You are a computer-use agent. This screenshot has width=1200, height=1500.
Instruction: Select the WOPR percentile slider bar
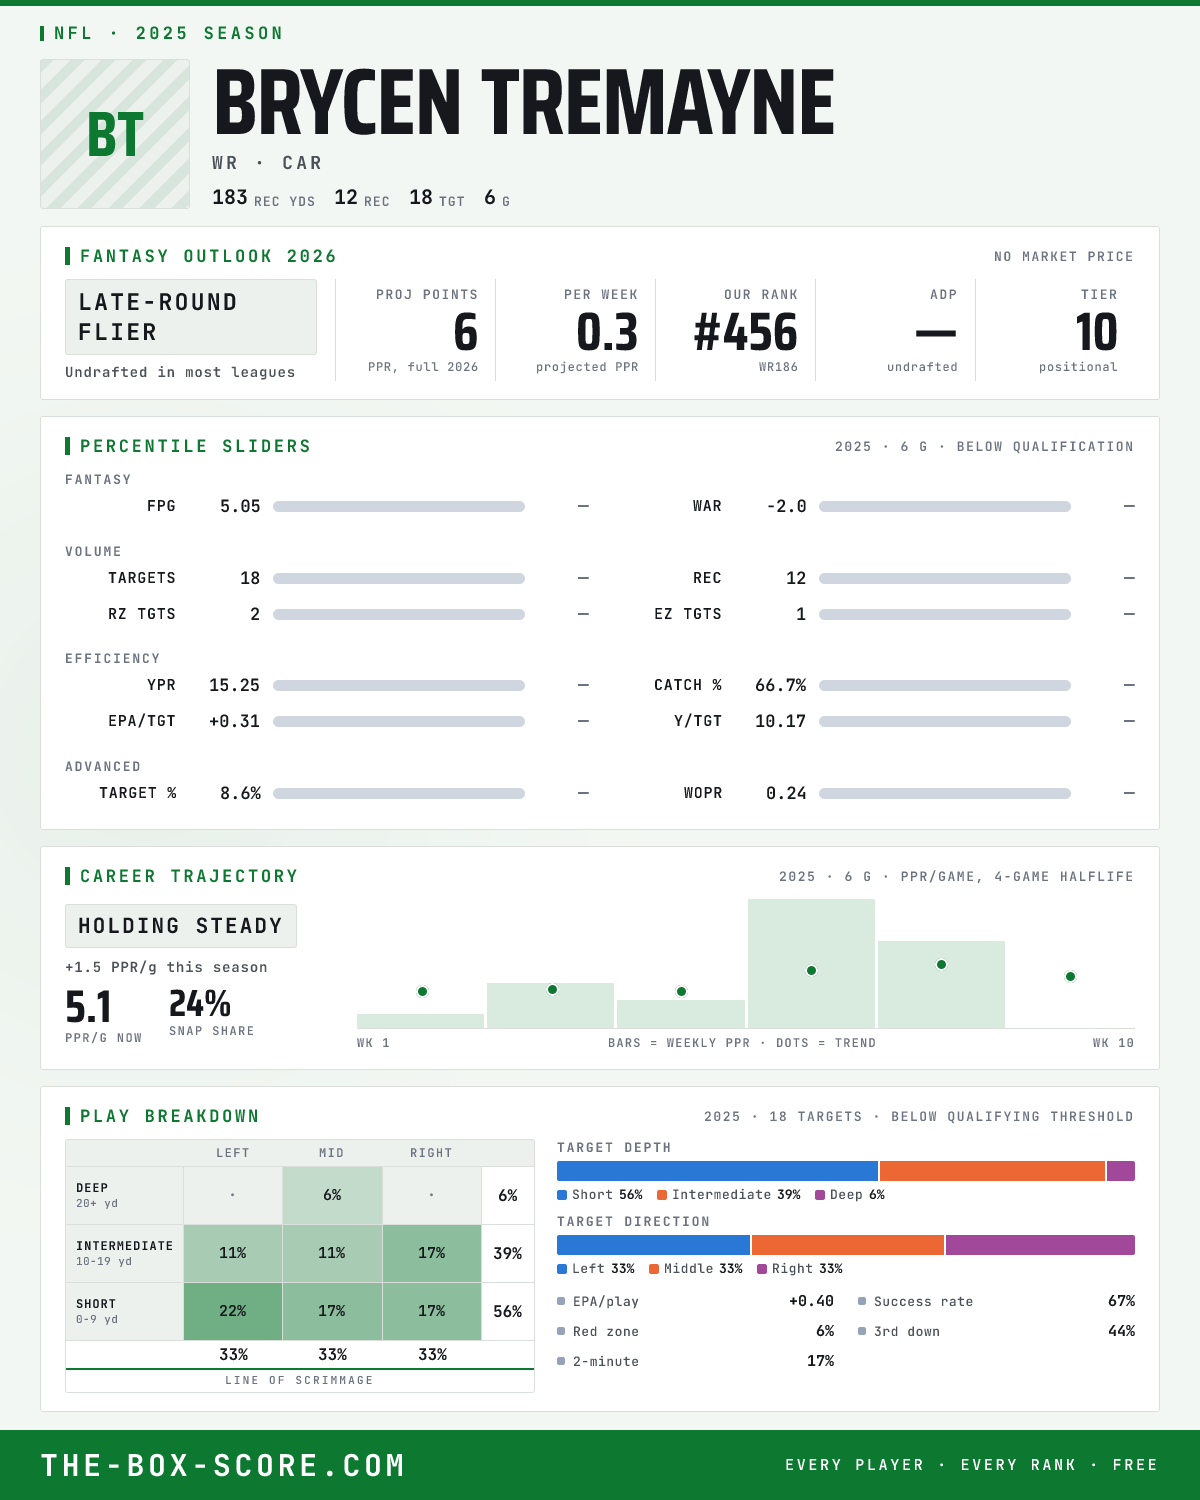click(945, 794)
